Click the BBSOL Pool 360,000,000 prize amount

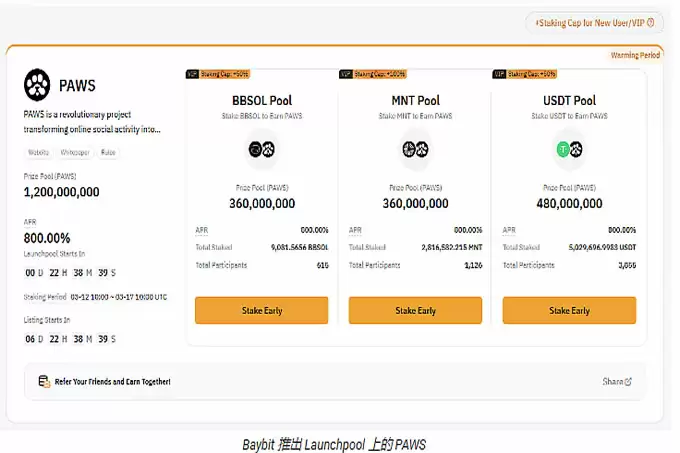pyautogui.click(x=262, y=203)
